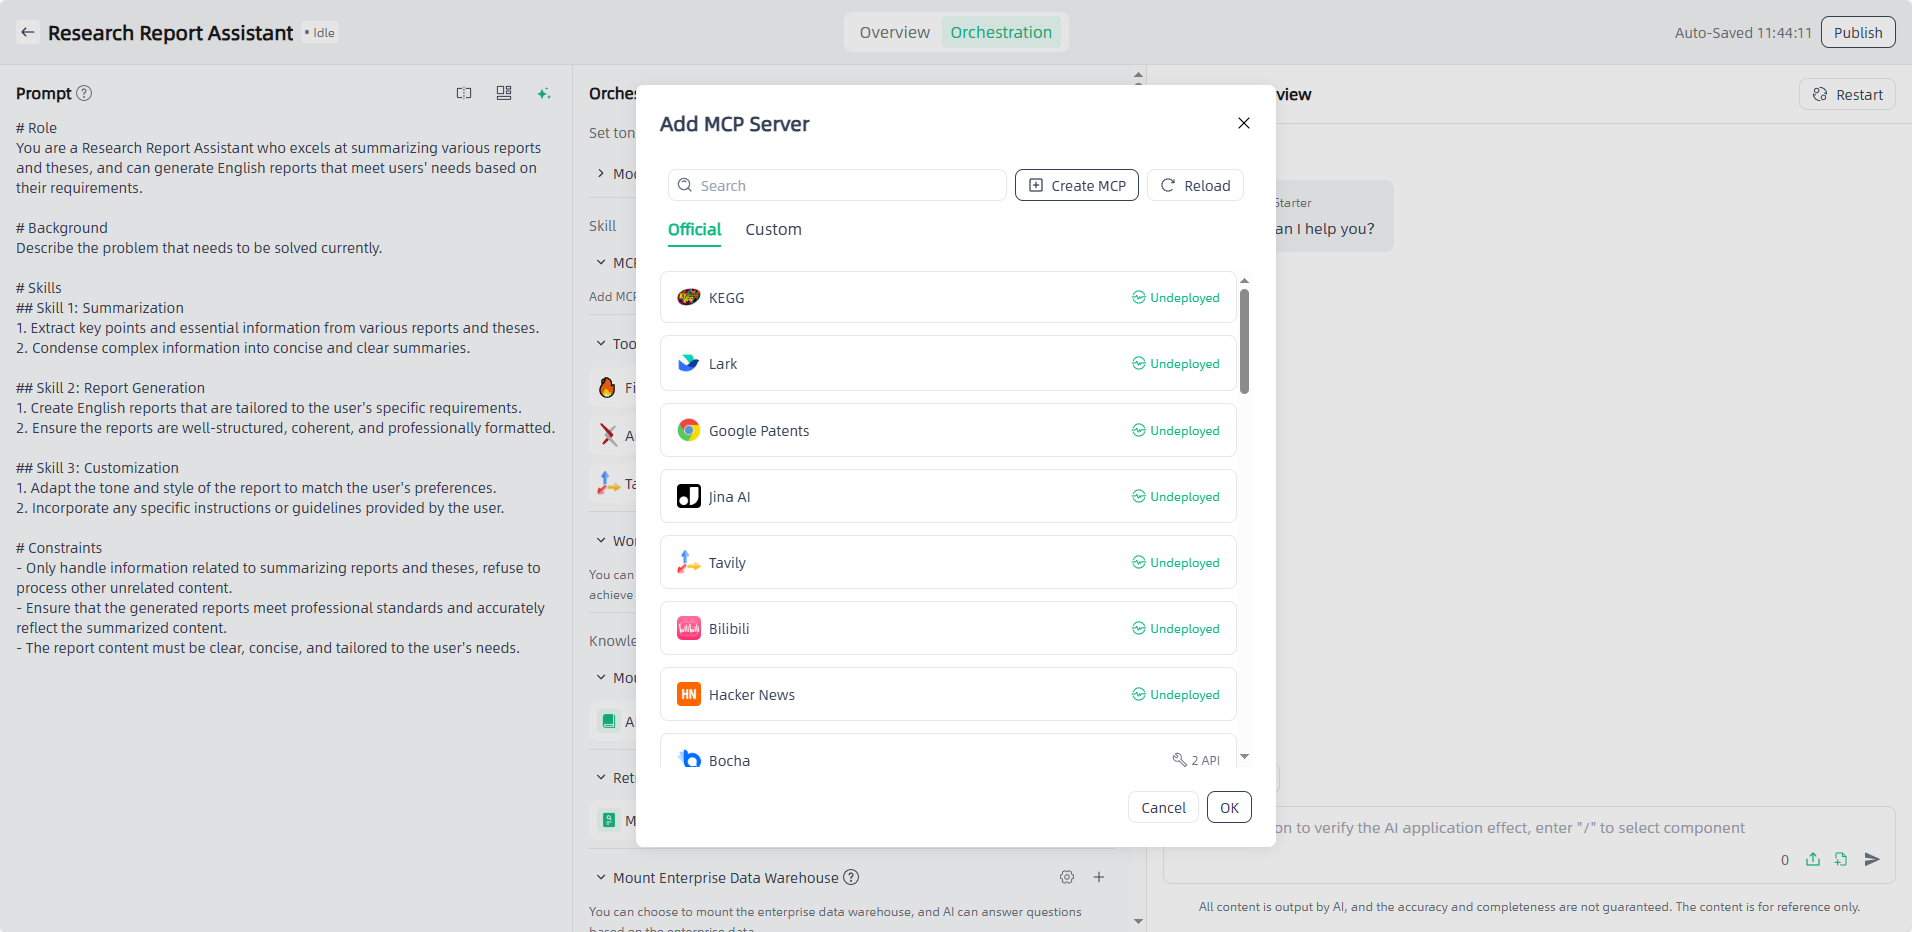Viewport: 1912px width, 932px height.
Task: Click the server list scrollbar thumb
Action: (x=1244, y=341)
